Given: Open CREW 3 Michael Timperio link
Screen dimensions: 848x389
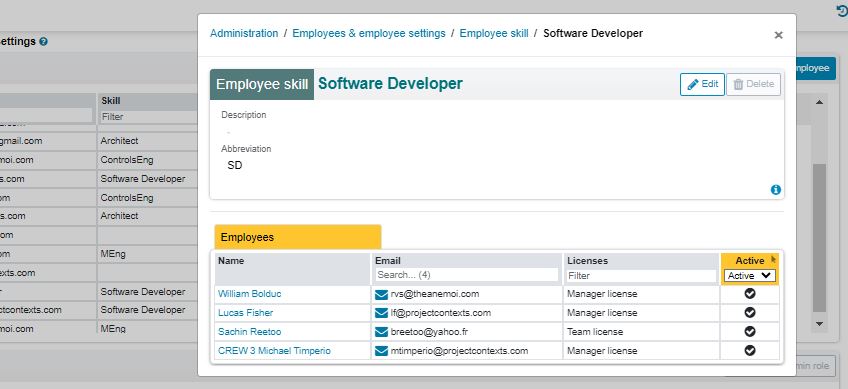Looking at the screenshot, I should [x=274, y=351].
